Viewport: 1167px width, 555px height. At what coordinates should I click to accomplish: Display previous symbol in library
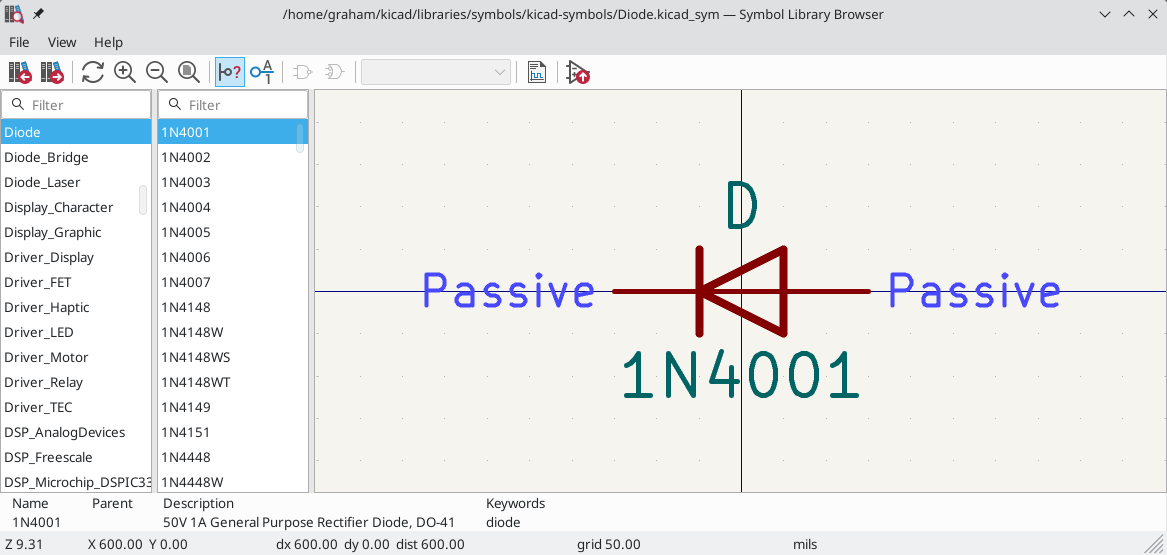(x=20, y=72)
